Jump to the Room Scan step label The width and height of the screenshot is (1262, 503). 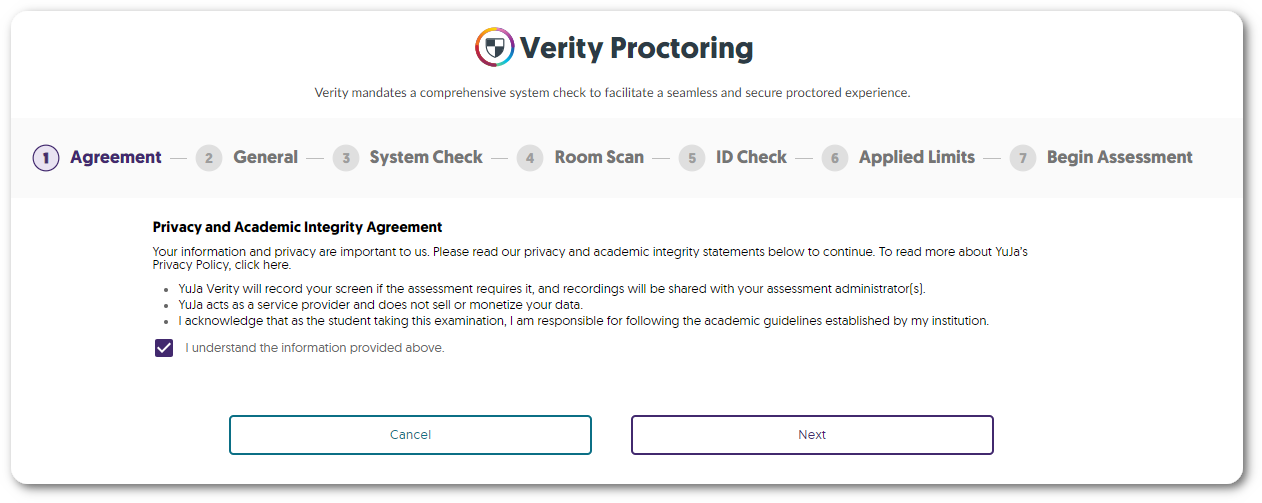599,157
